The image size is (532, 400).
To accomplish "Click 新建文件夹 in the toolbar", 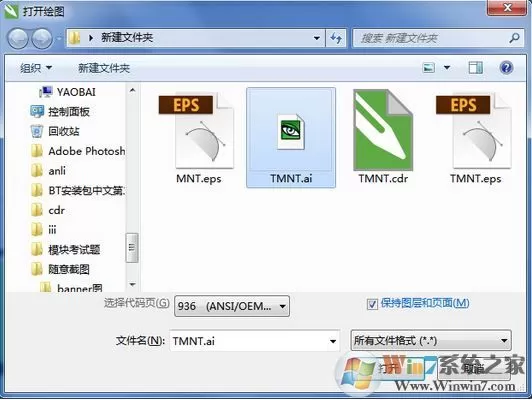I will click(x=104, y=68).
